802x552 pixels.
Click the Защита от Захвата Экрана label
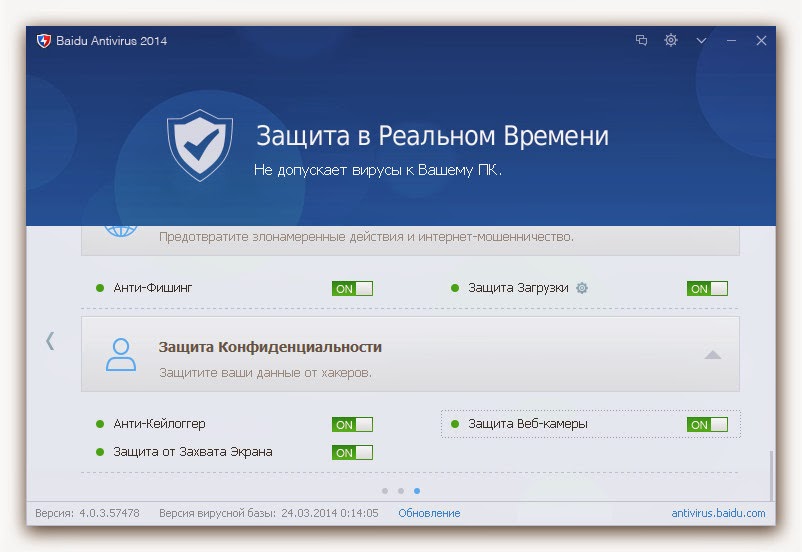[193, 452]
